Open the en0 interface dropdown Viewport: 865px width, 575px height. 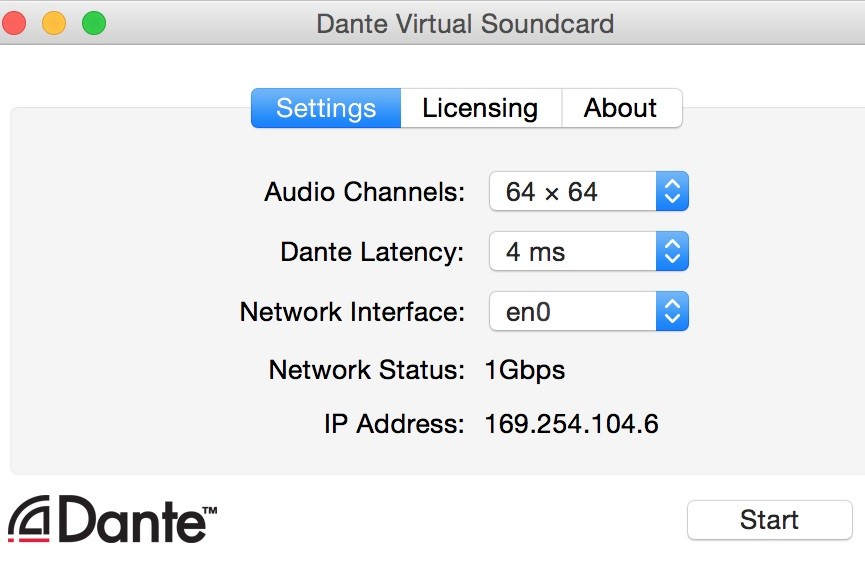click(x=589, y=311)
